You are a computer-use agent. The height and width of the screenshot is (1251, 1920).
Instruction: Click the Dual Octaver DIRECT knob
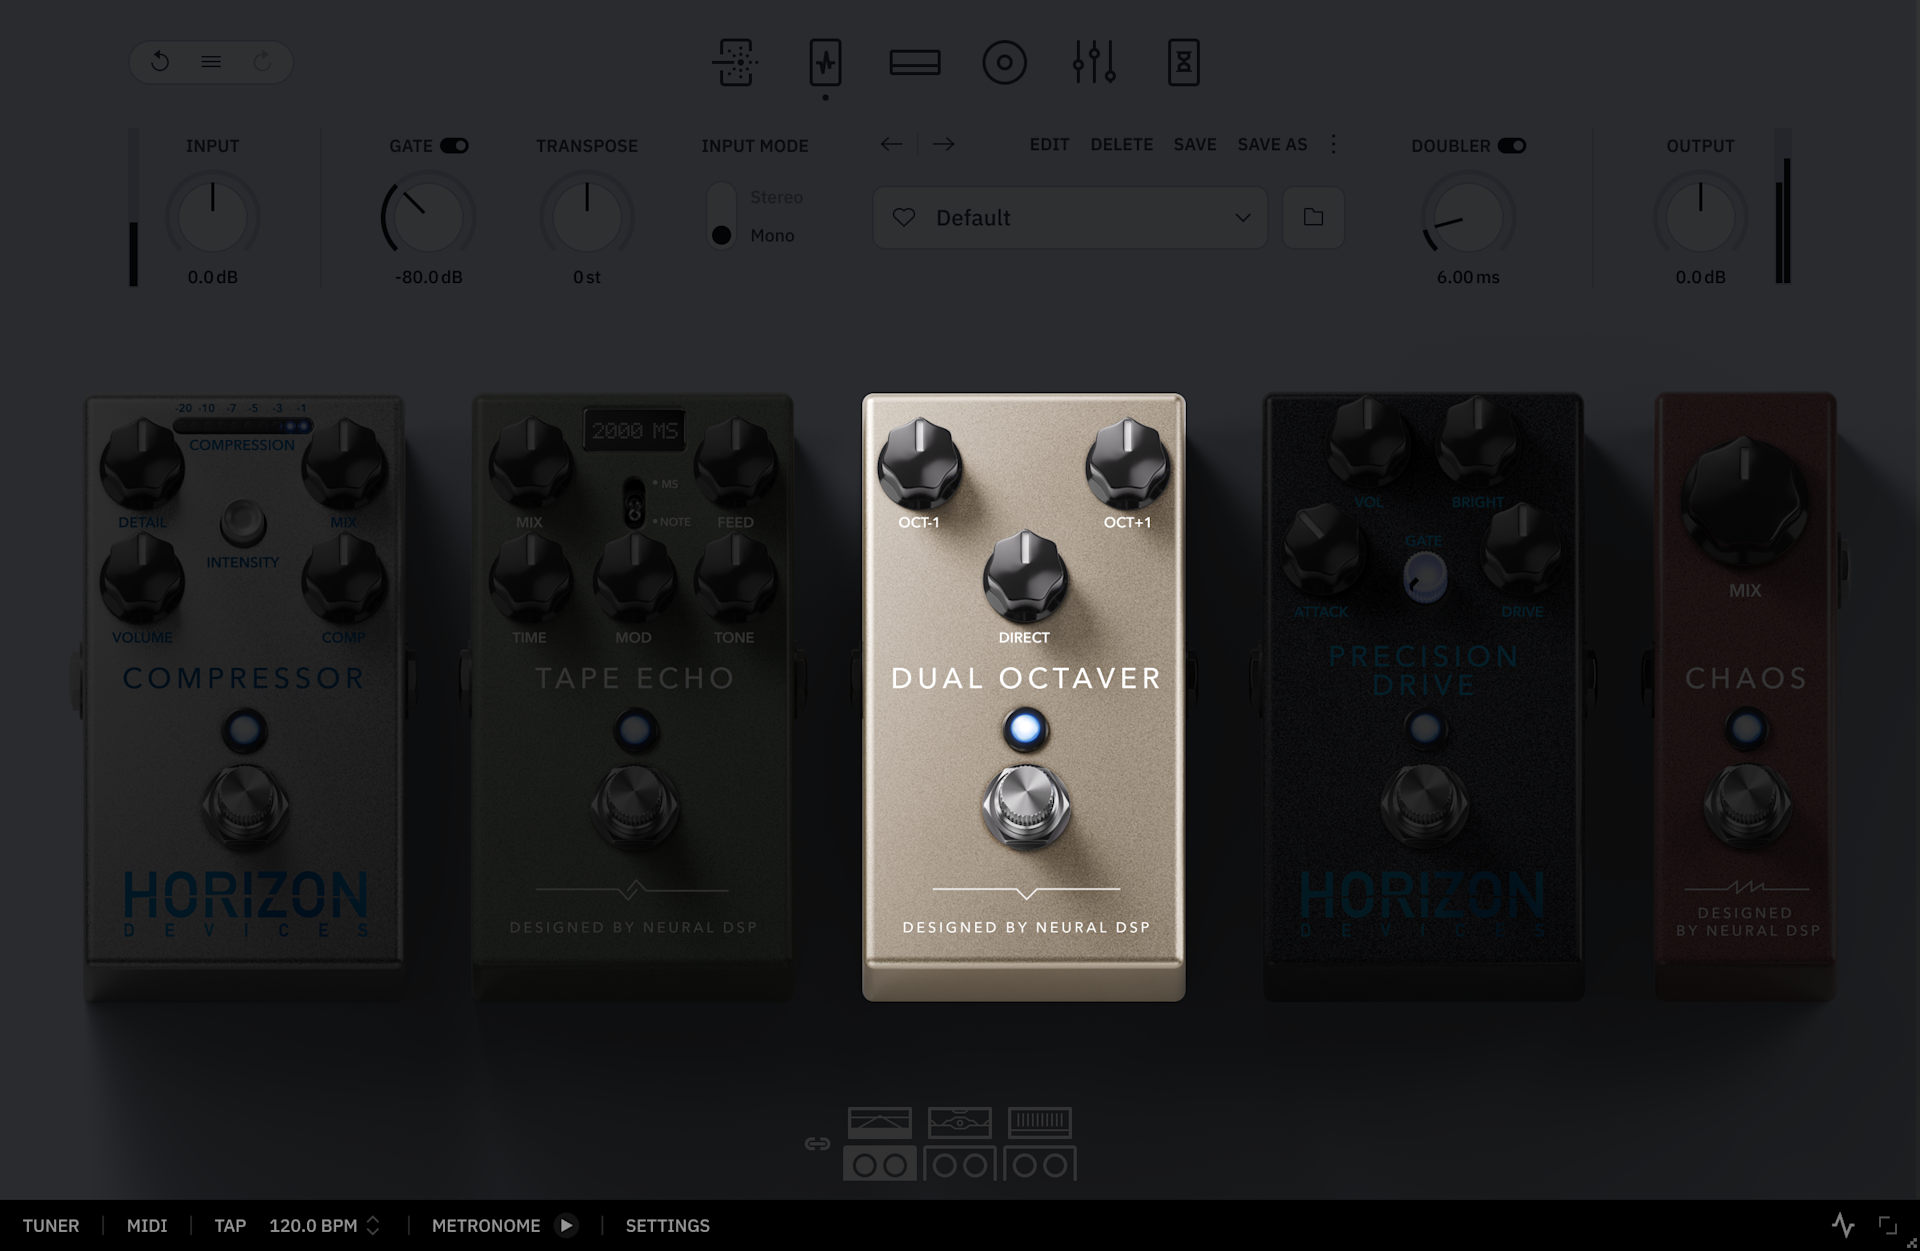[1025, 577]
